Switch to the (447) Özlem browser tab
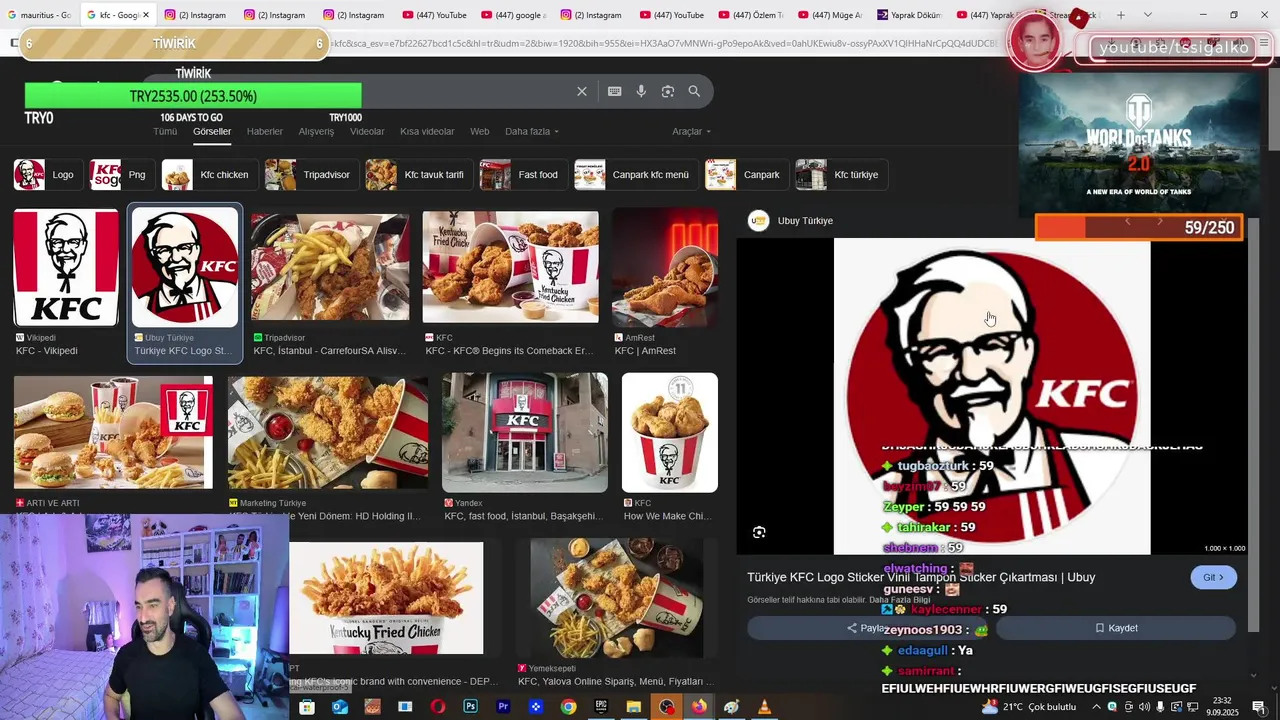Image resolution: width=1280 pixels, height=720 pixels. tap(750, 15)
